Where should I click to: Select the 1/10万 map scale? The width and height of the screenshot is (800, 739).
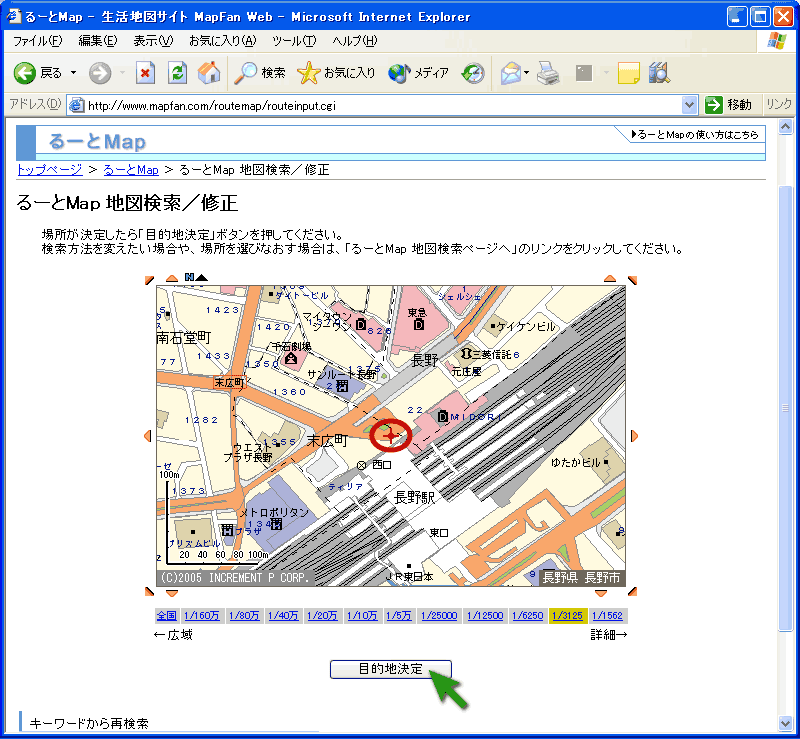362,615
